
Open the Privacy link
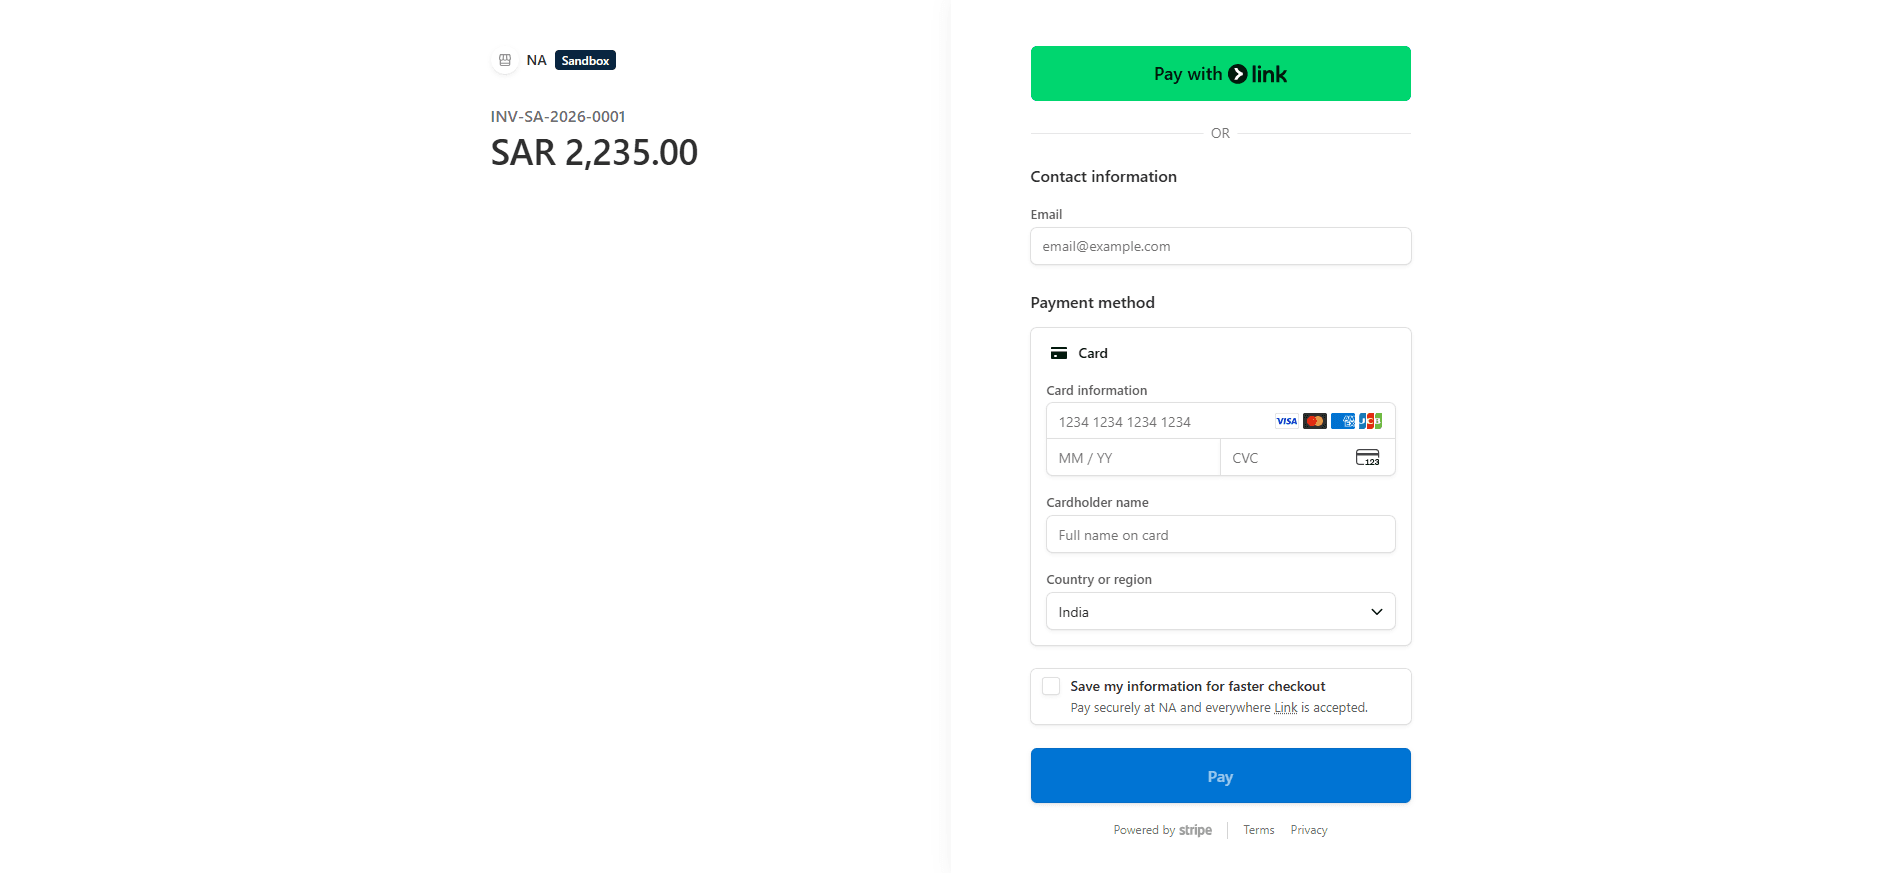point(1309,830)
